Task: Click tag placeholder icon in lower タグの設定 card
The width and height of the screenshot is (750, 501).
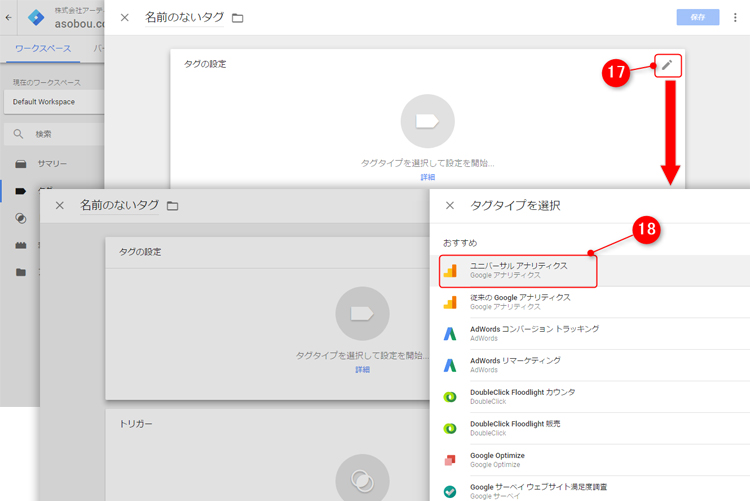Action: click(362, 313)
